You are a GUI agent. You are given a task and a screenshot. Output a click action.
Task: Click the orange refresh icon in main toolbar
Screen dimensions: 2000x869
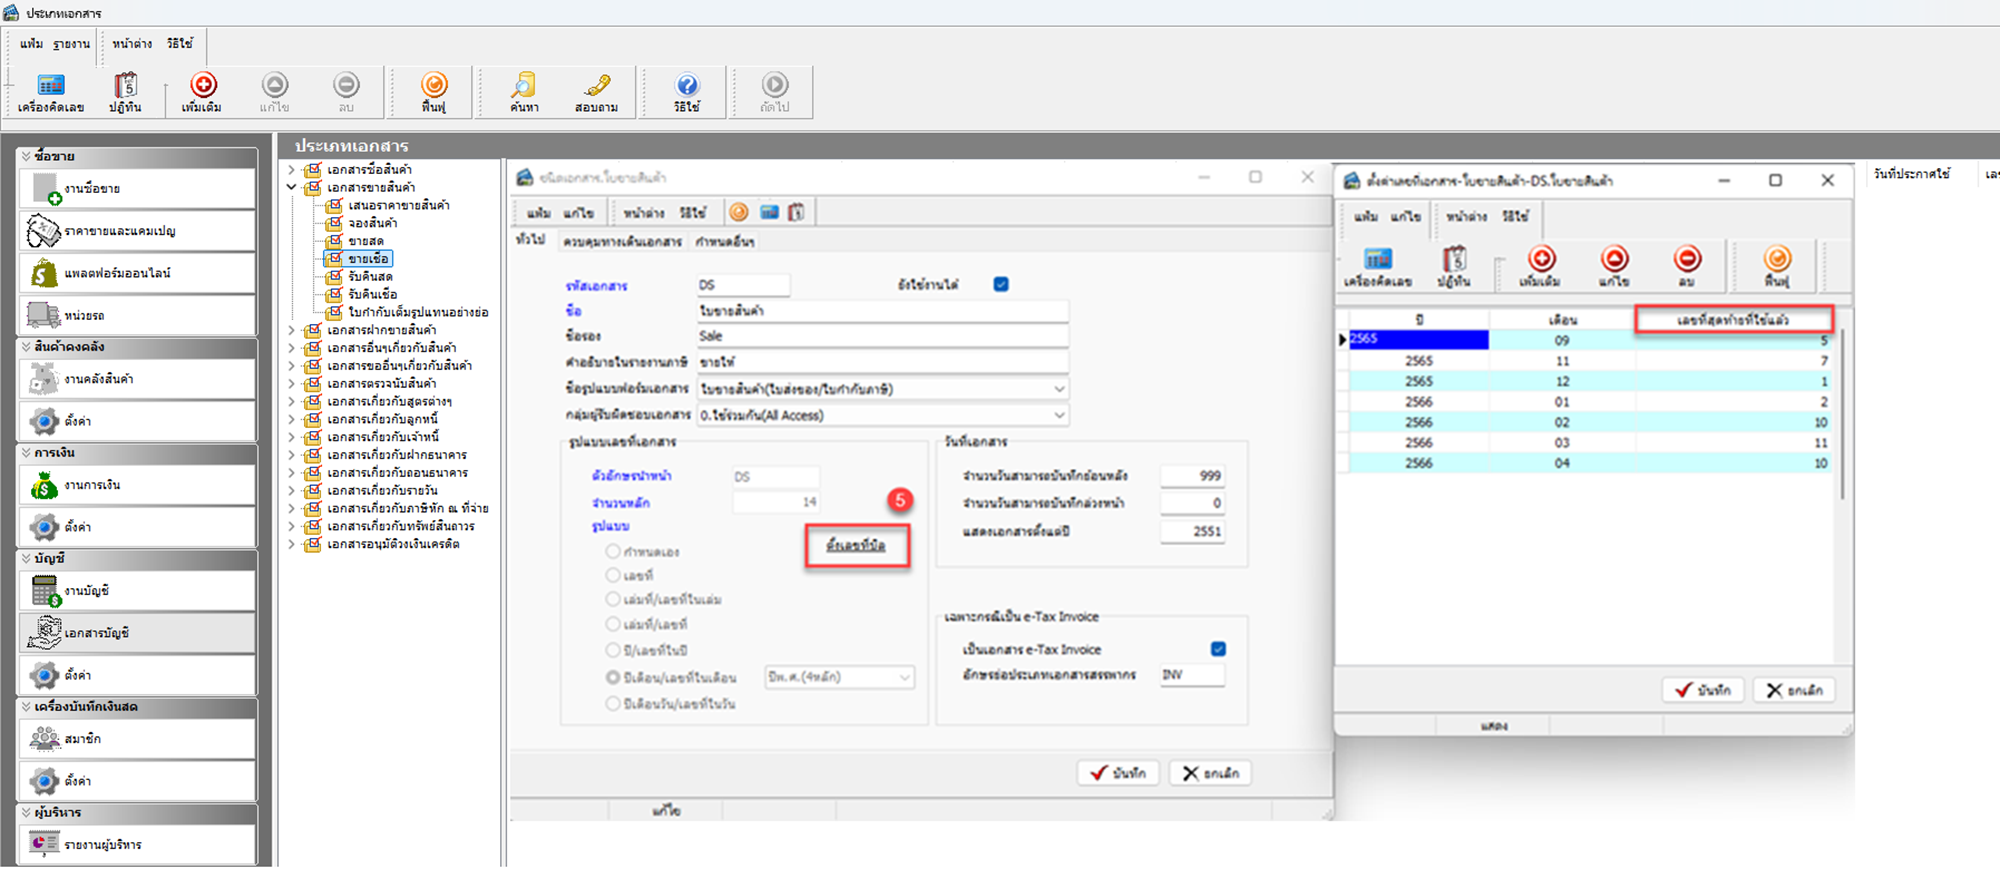[x=434, y=86]
